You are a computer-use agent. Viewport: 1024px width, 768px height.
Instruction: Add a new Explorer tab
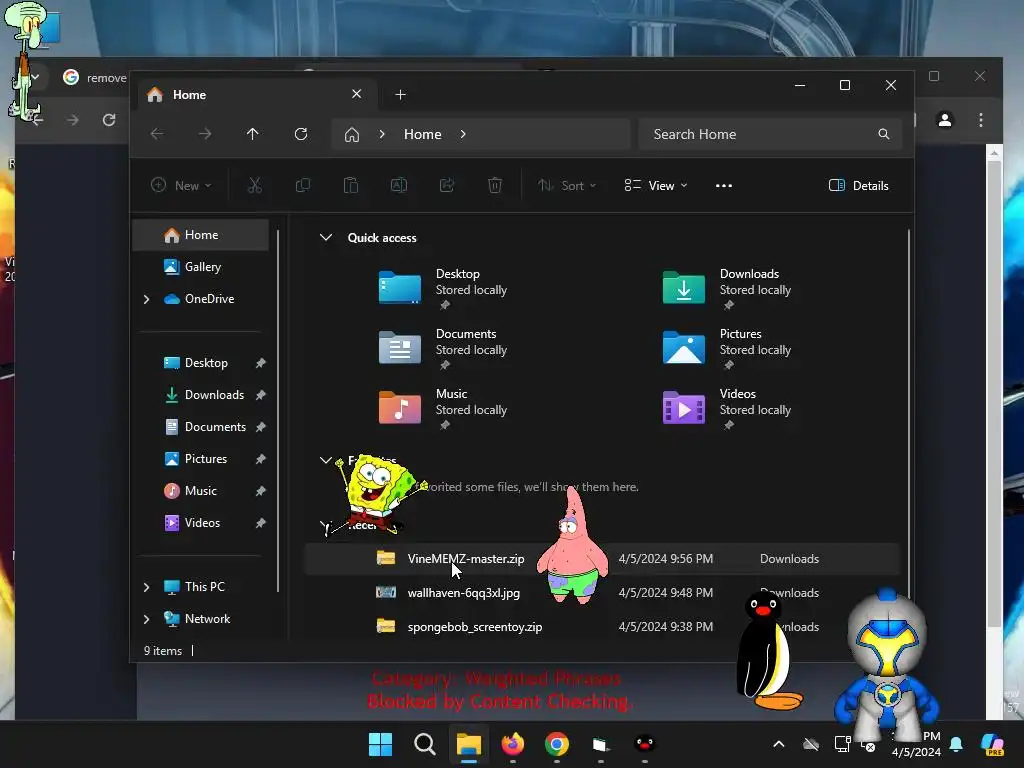pyautogui.click(x=400, y=95)
